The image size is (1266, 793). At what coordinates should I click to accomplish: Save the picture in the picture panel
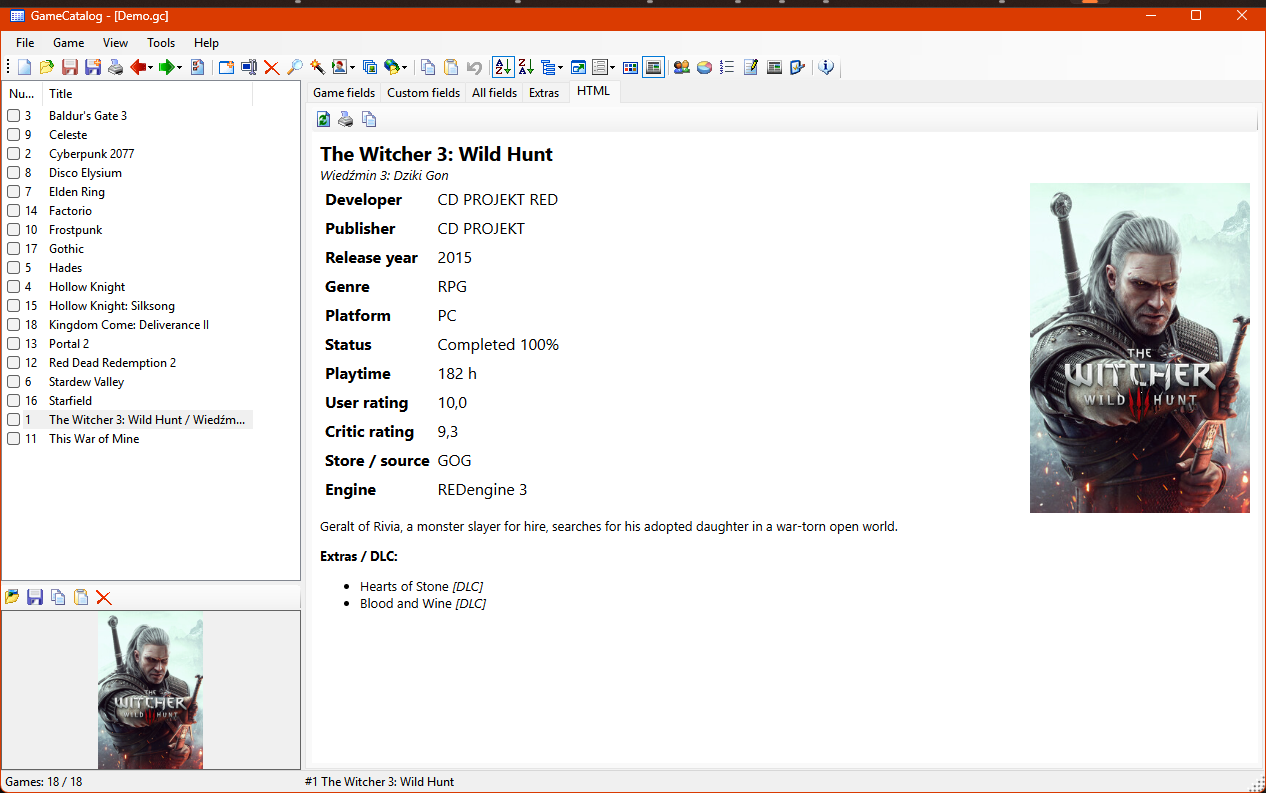click(35, 597)
